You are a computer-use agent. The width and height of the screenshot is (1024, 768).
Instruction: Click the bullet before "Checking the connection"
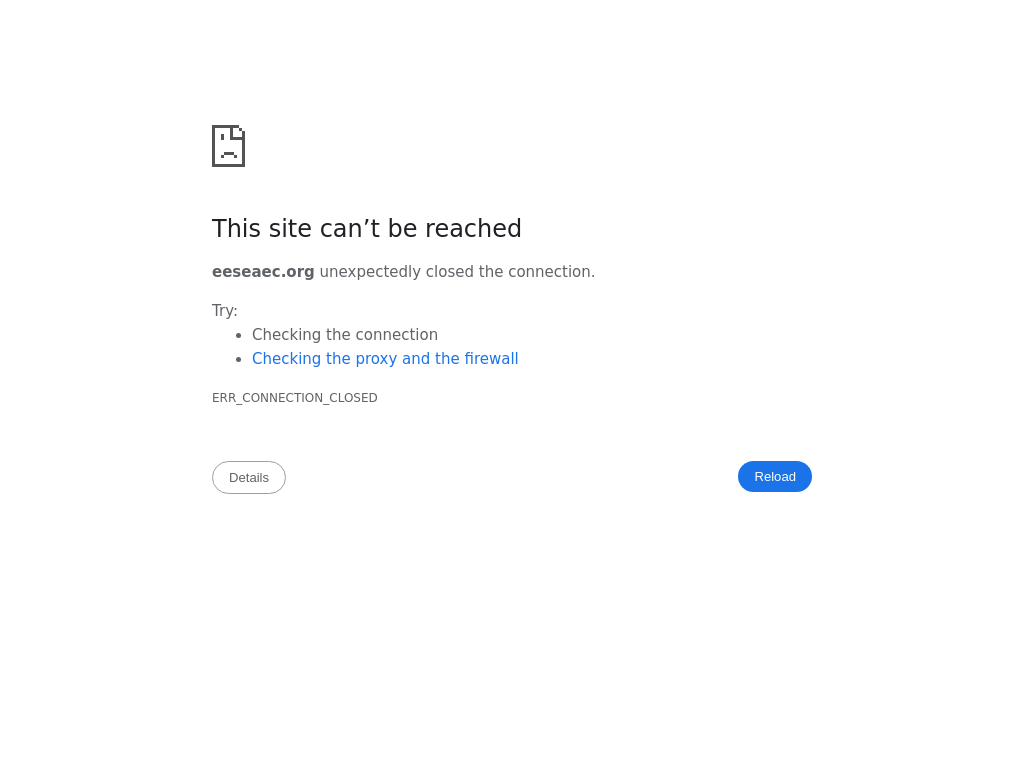[239, 336]
